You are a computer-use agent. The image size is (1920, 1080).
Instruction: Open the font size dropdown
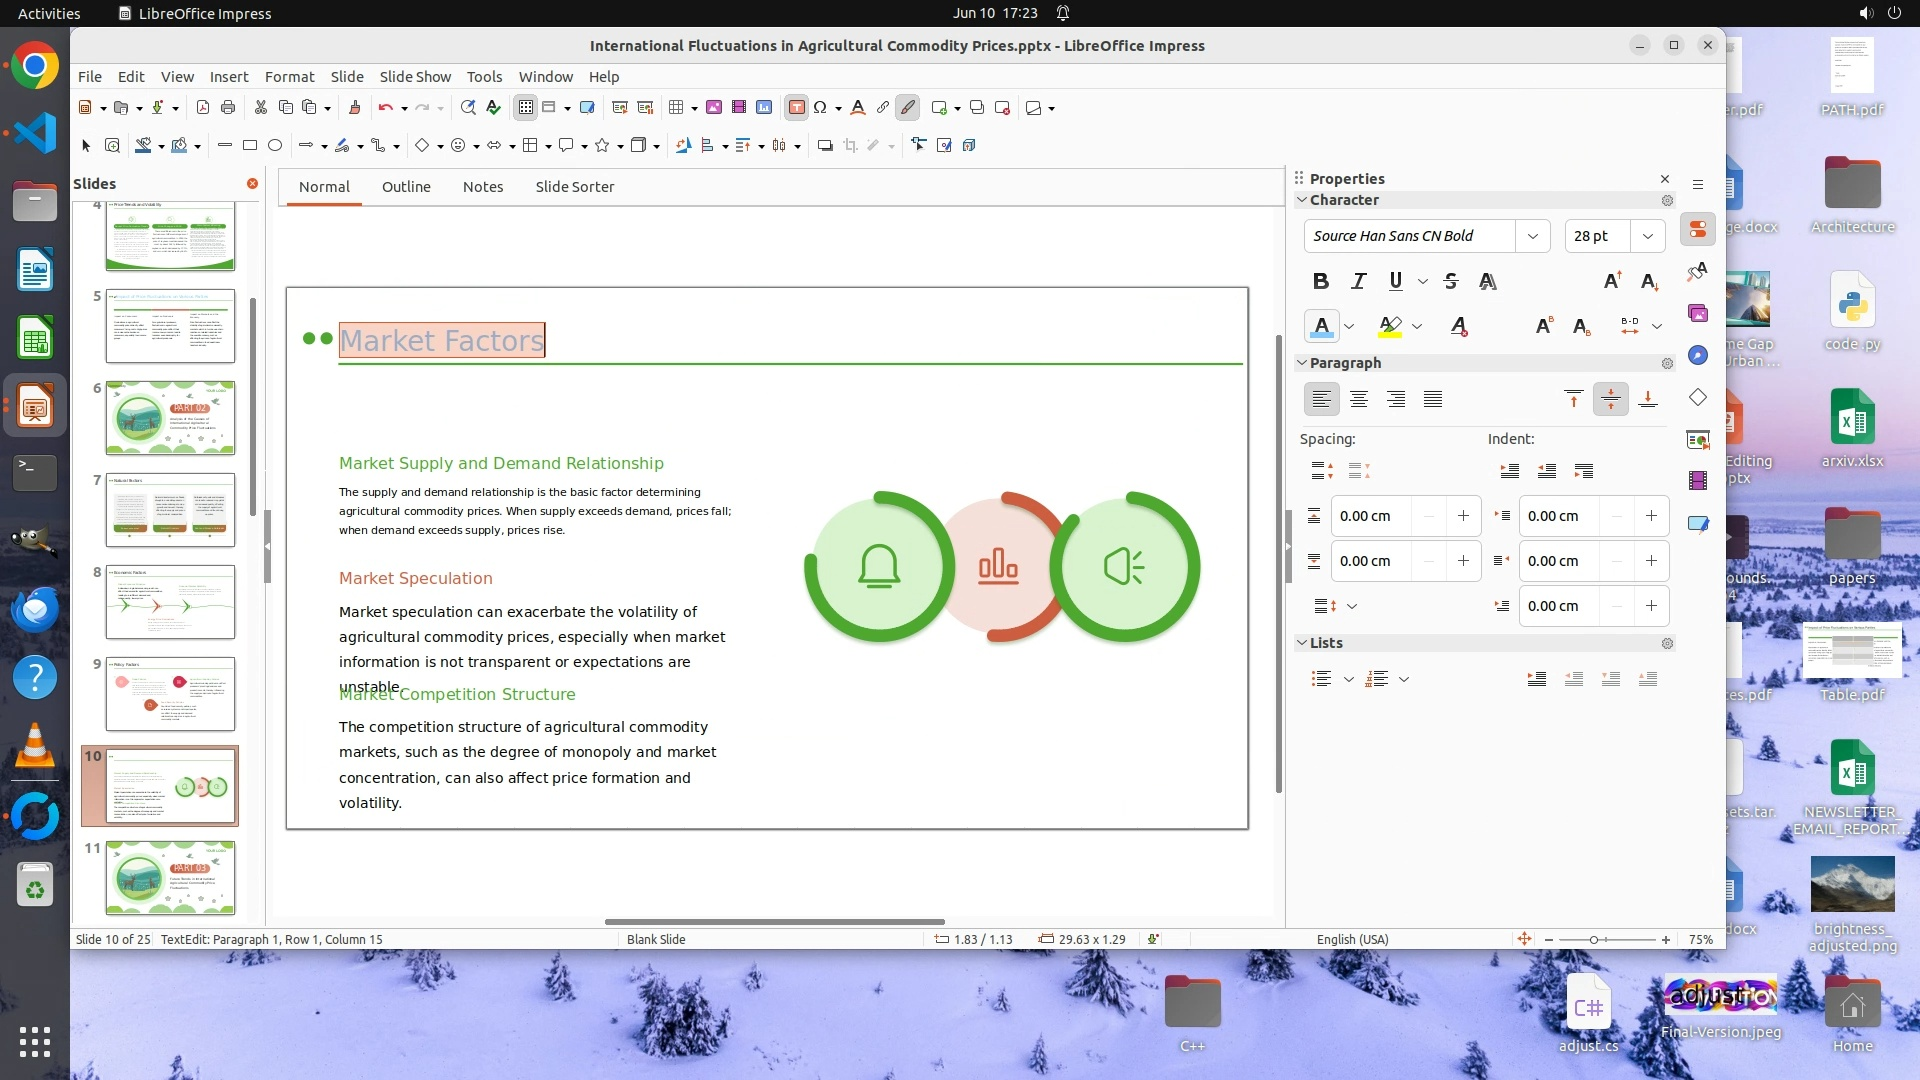[x=1647, y=236]
